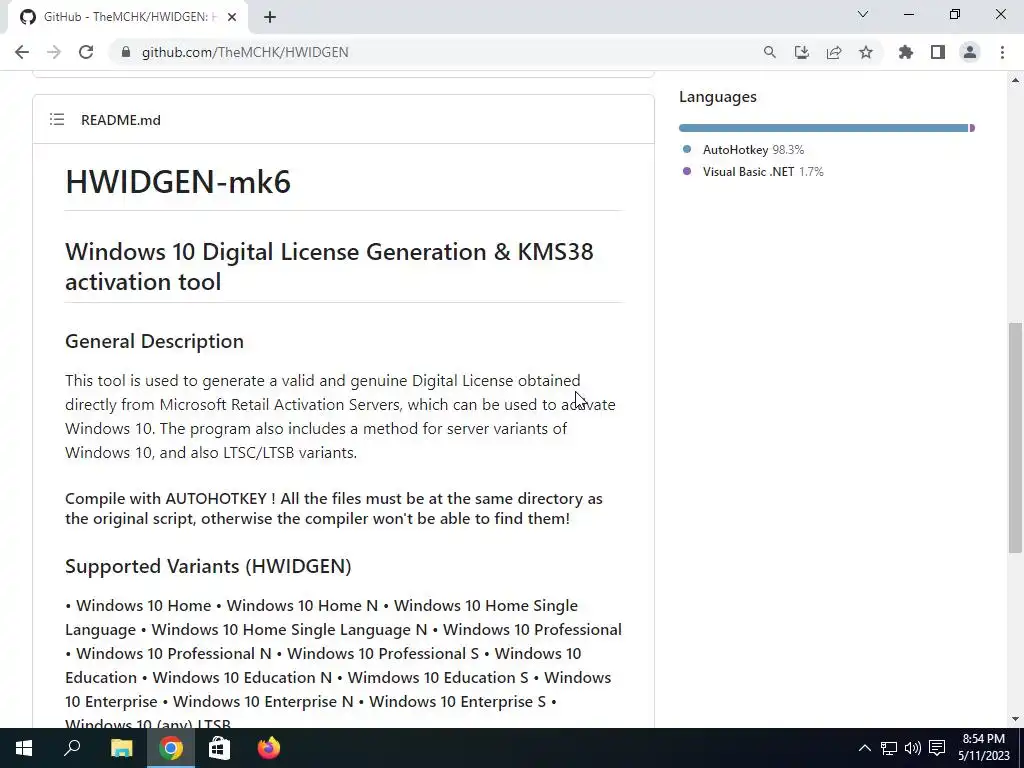Open the notifications action center
The image size is (1024, 768).
pyautogui.click(x=937, y=748)
